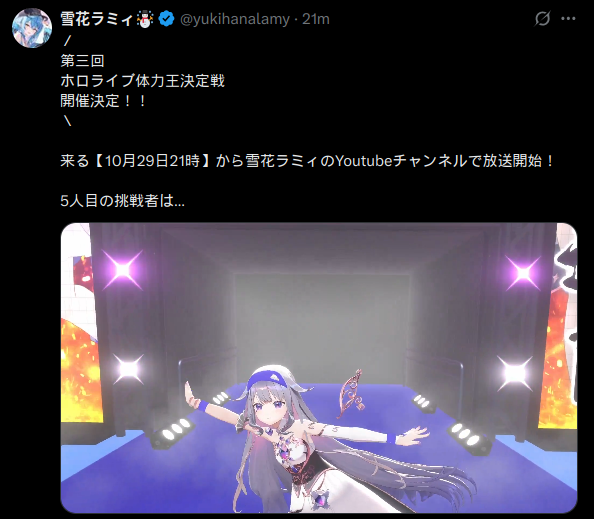The width and height of the screenshot is (594, 519).
Task: Click the floating red ornament in image
Action: pyautogui.click(x=350, y=392)
